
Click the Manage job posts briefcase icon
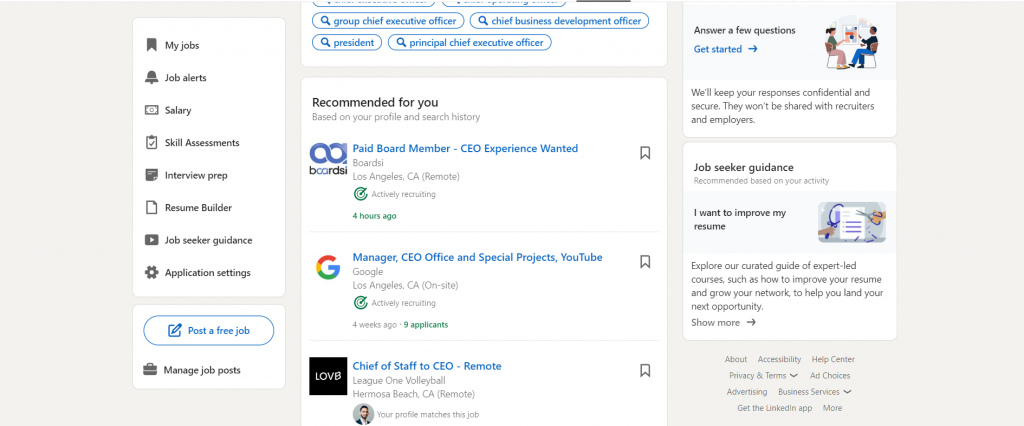pyautogui.click(x=150, y=370)
